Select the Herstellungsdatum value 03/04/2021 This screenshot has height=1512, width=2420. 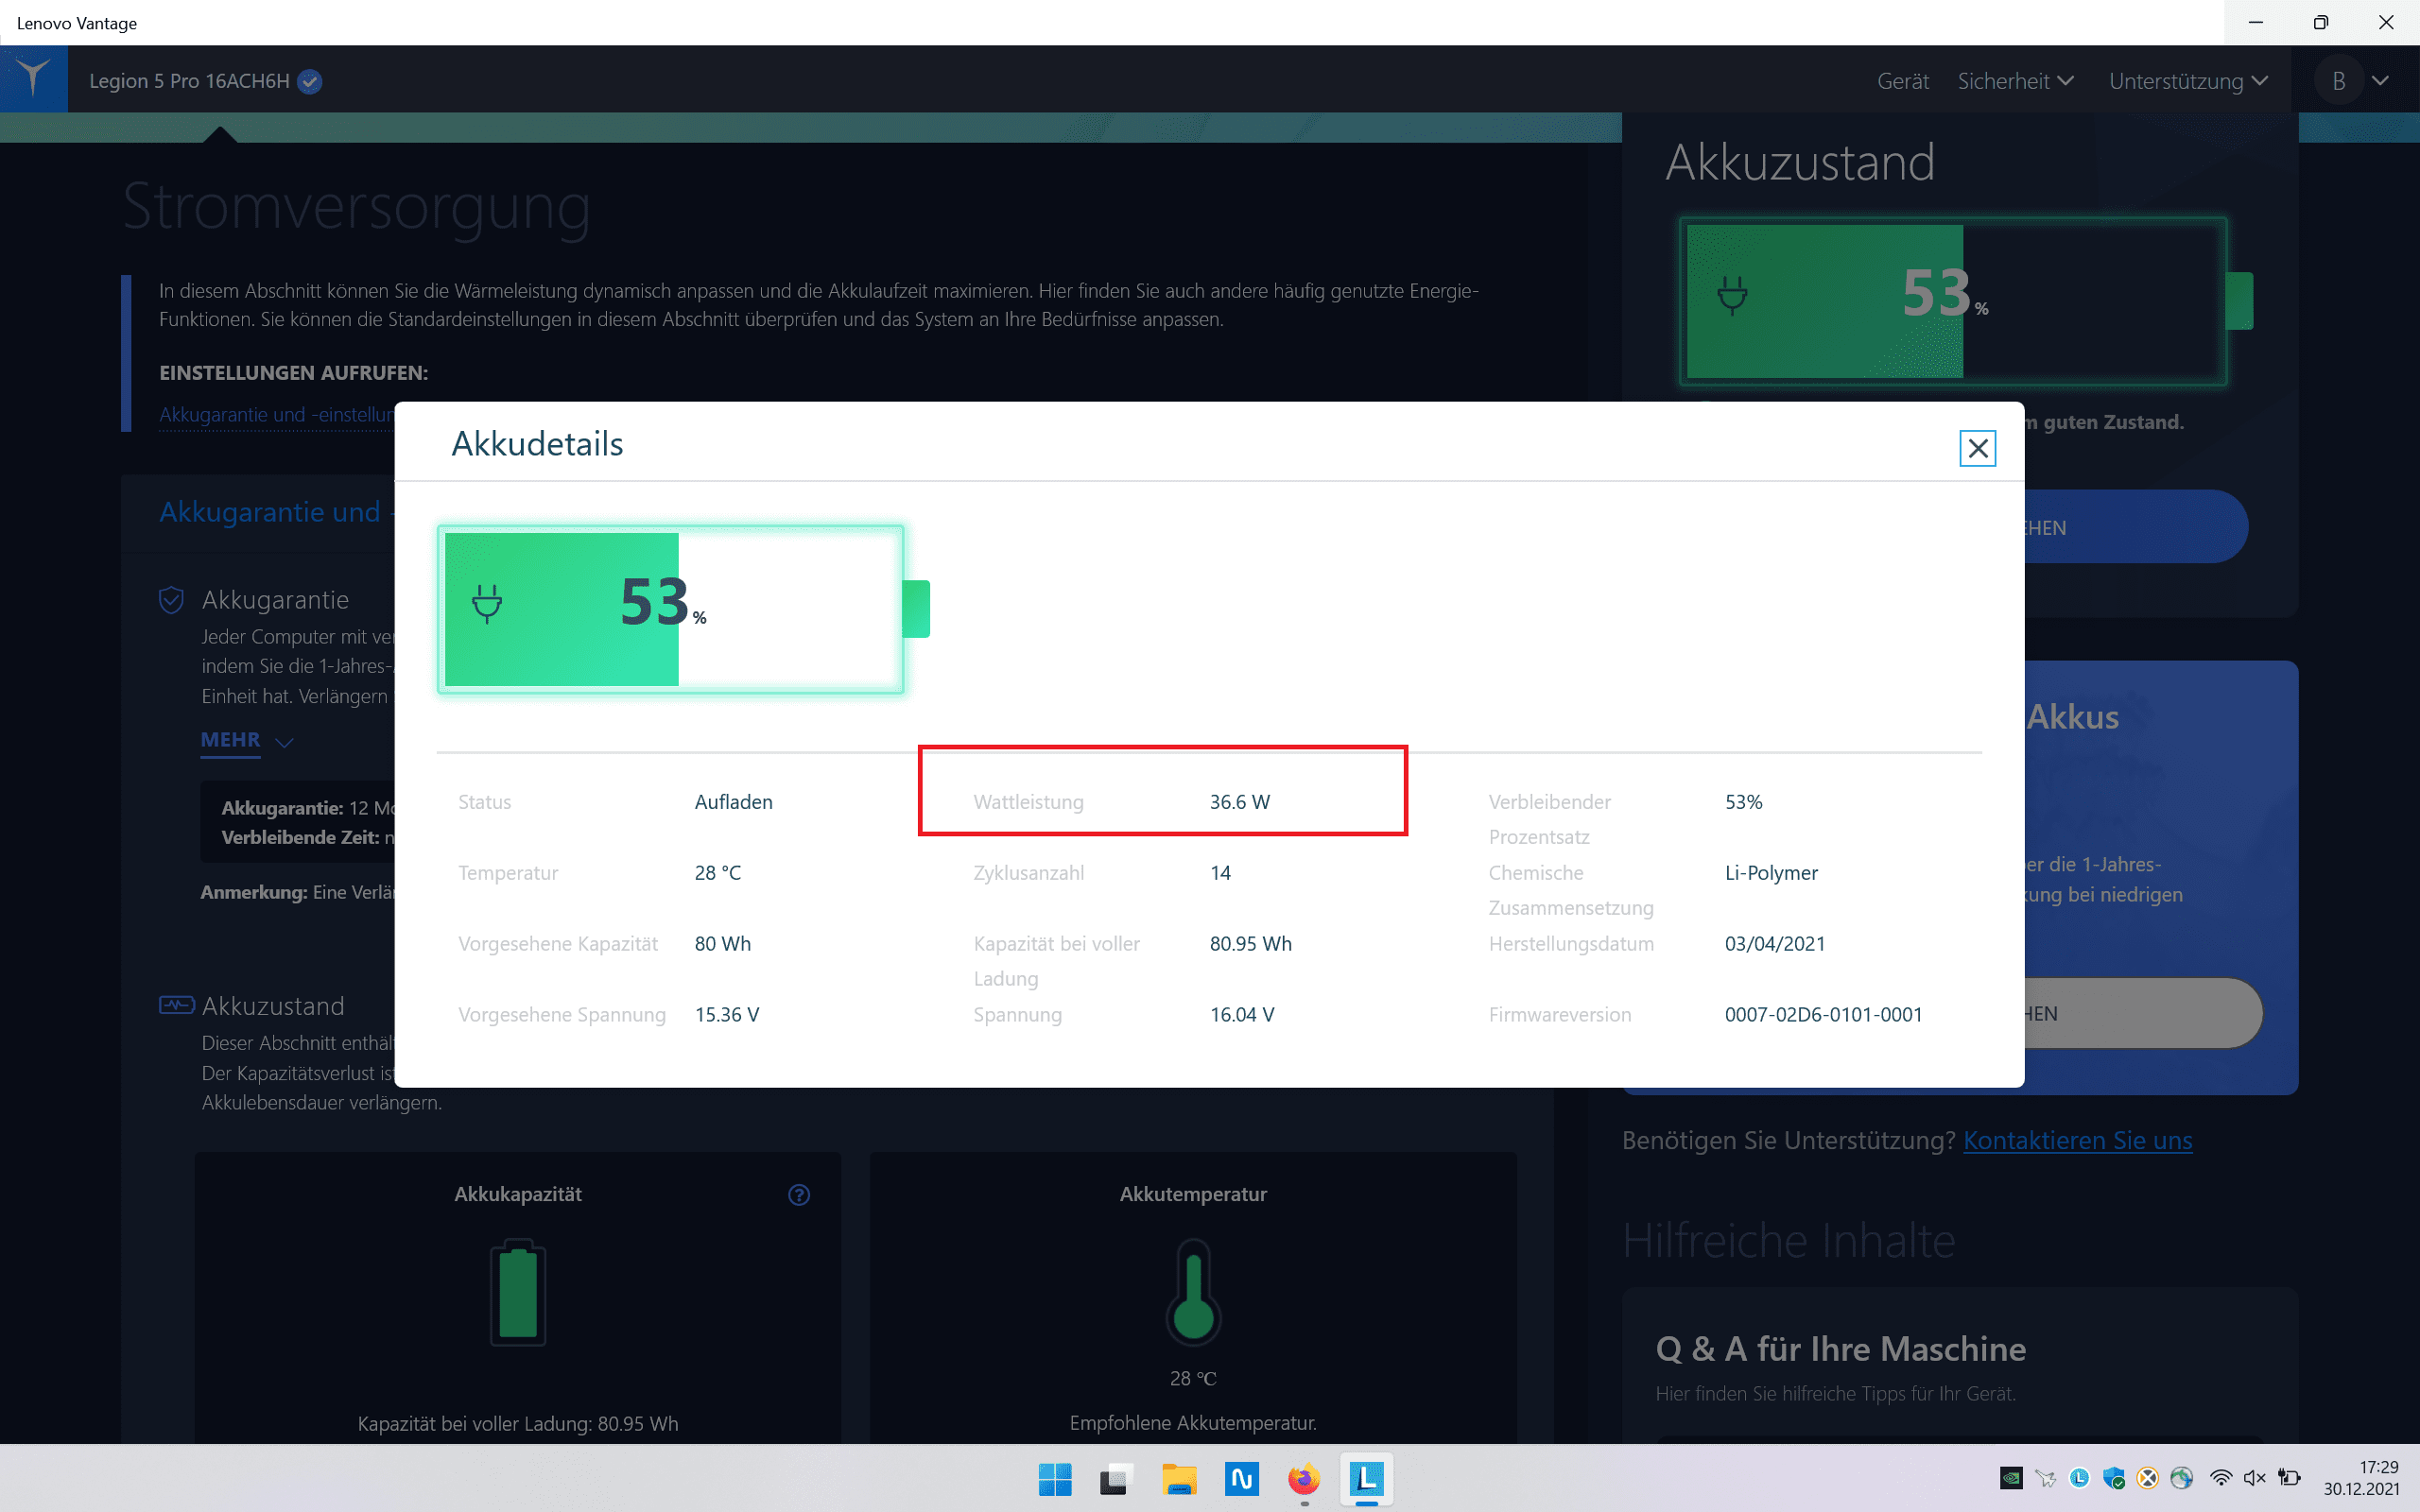1775,944
